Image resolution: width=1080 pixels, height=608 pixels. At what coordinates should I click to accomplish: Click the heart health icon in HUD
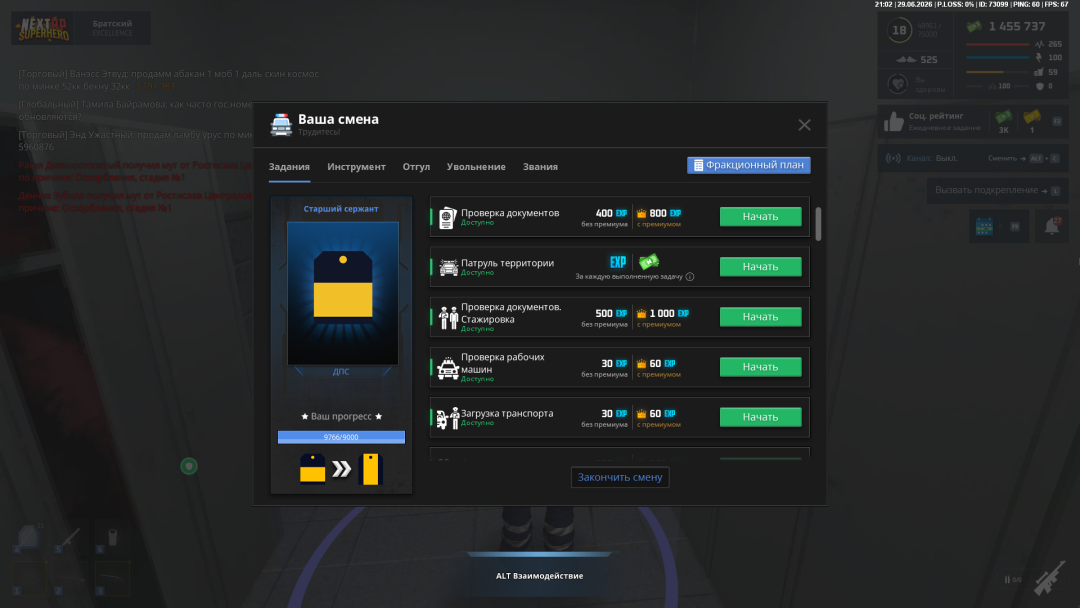point(897,84)
